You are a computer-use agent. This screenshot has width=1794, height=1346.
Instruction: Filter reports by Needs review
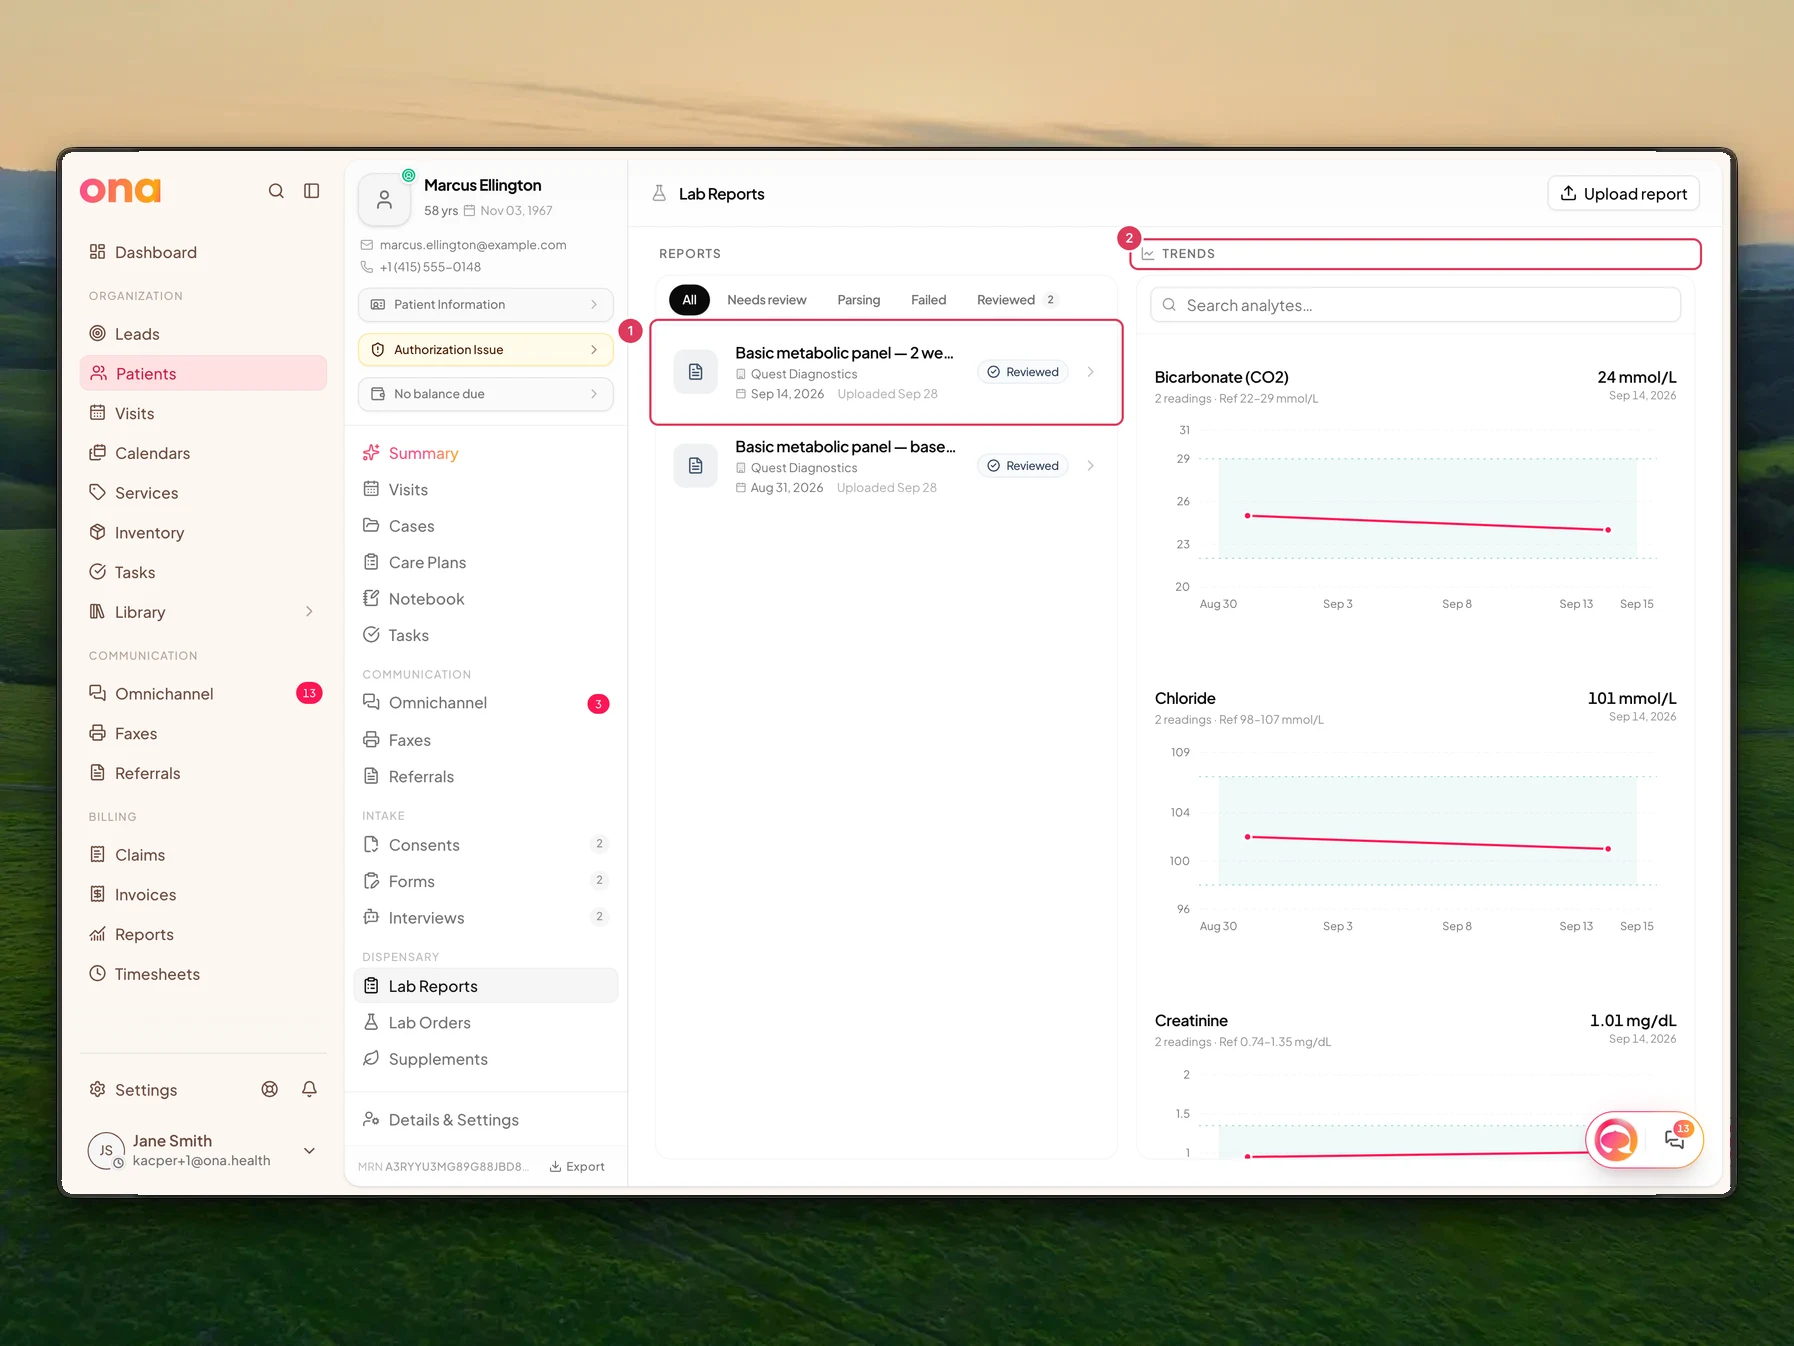767,300
